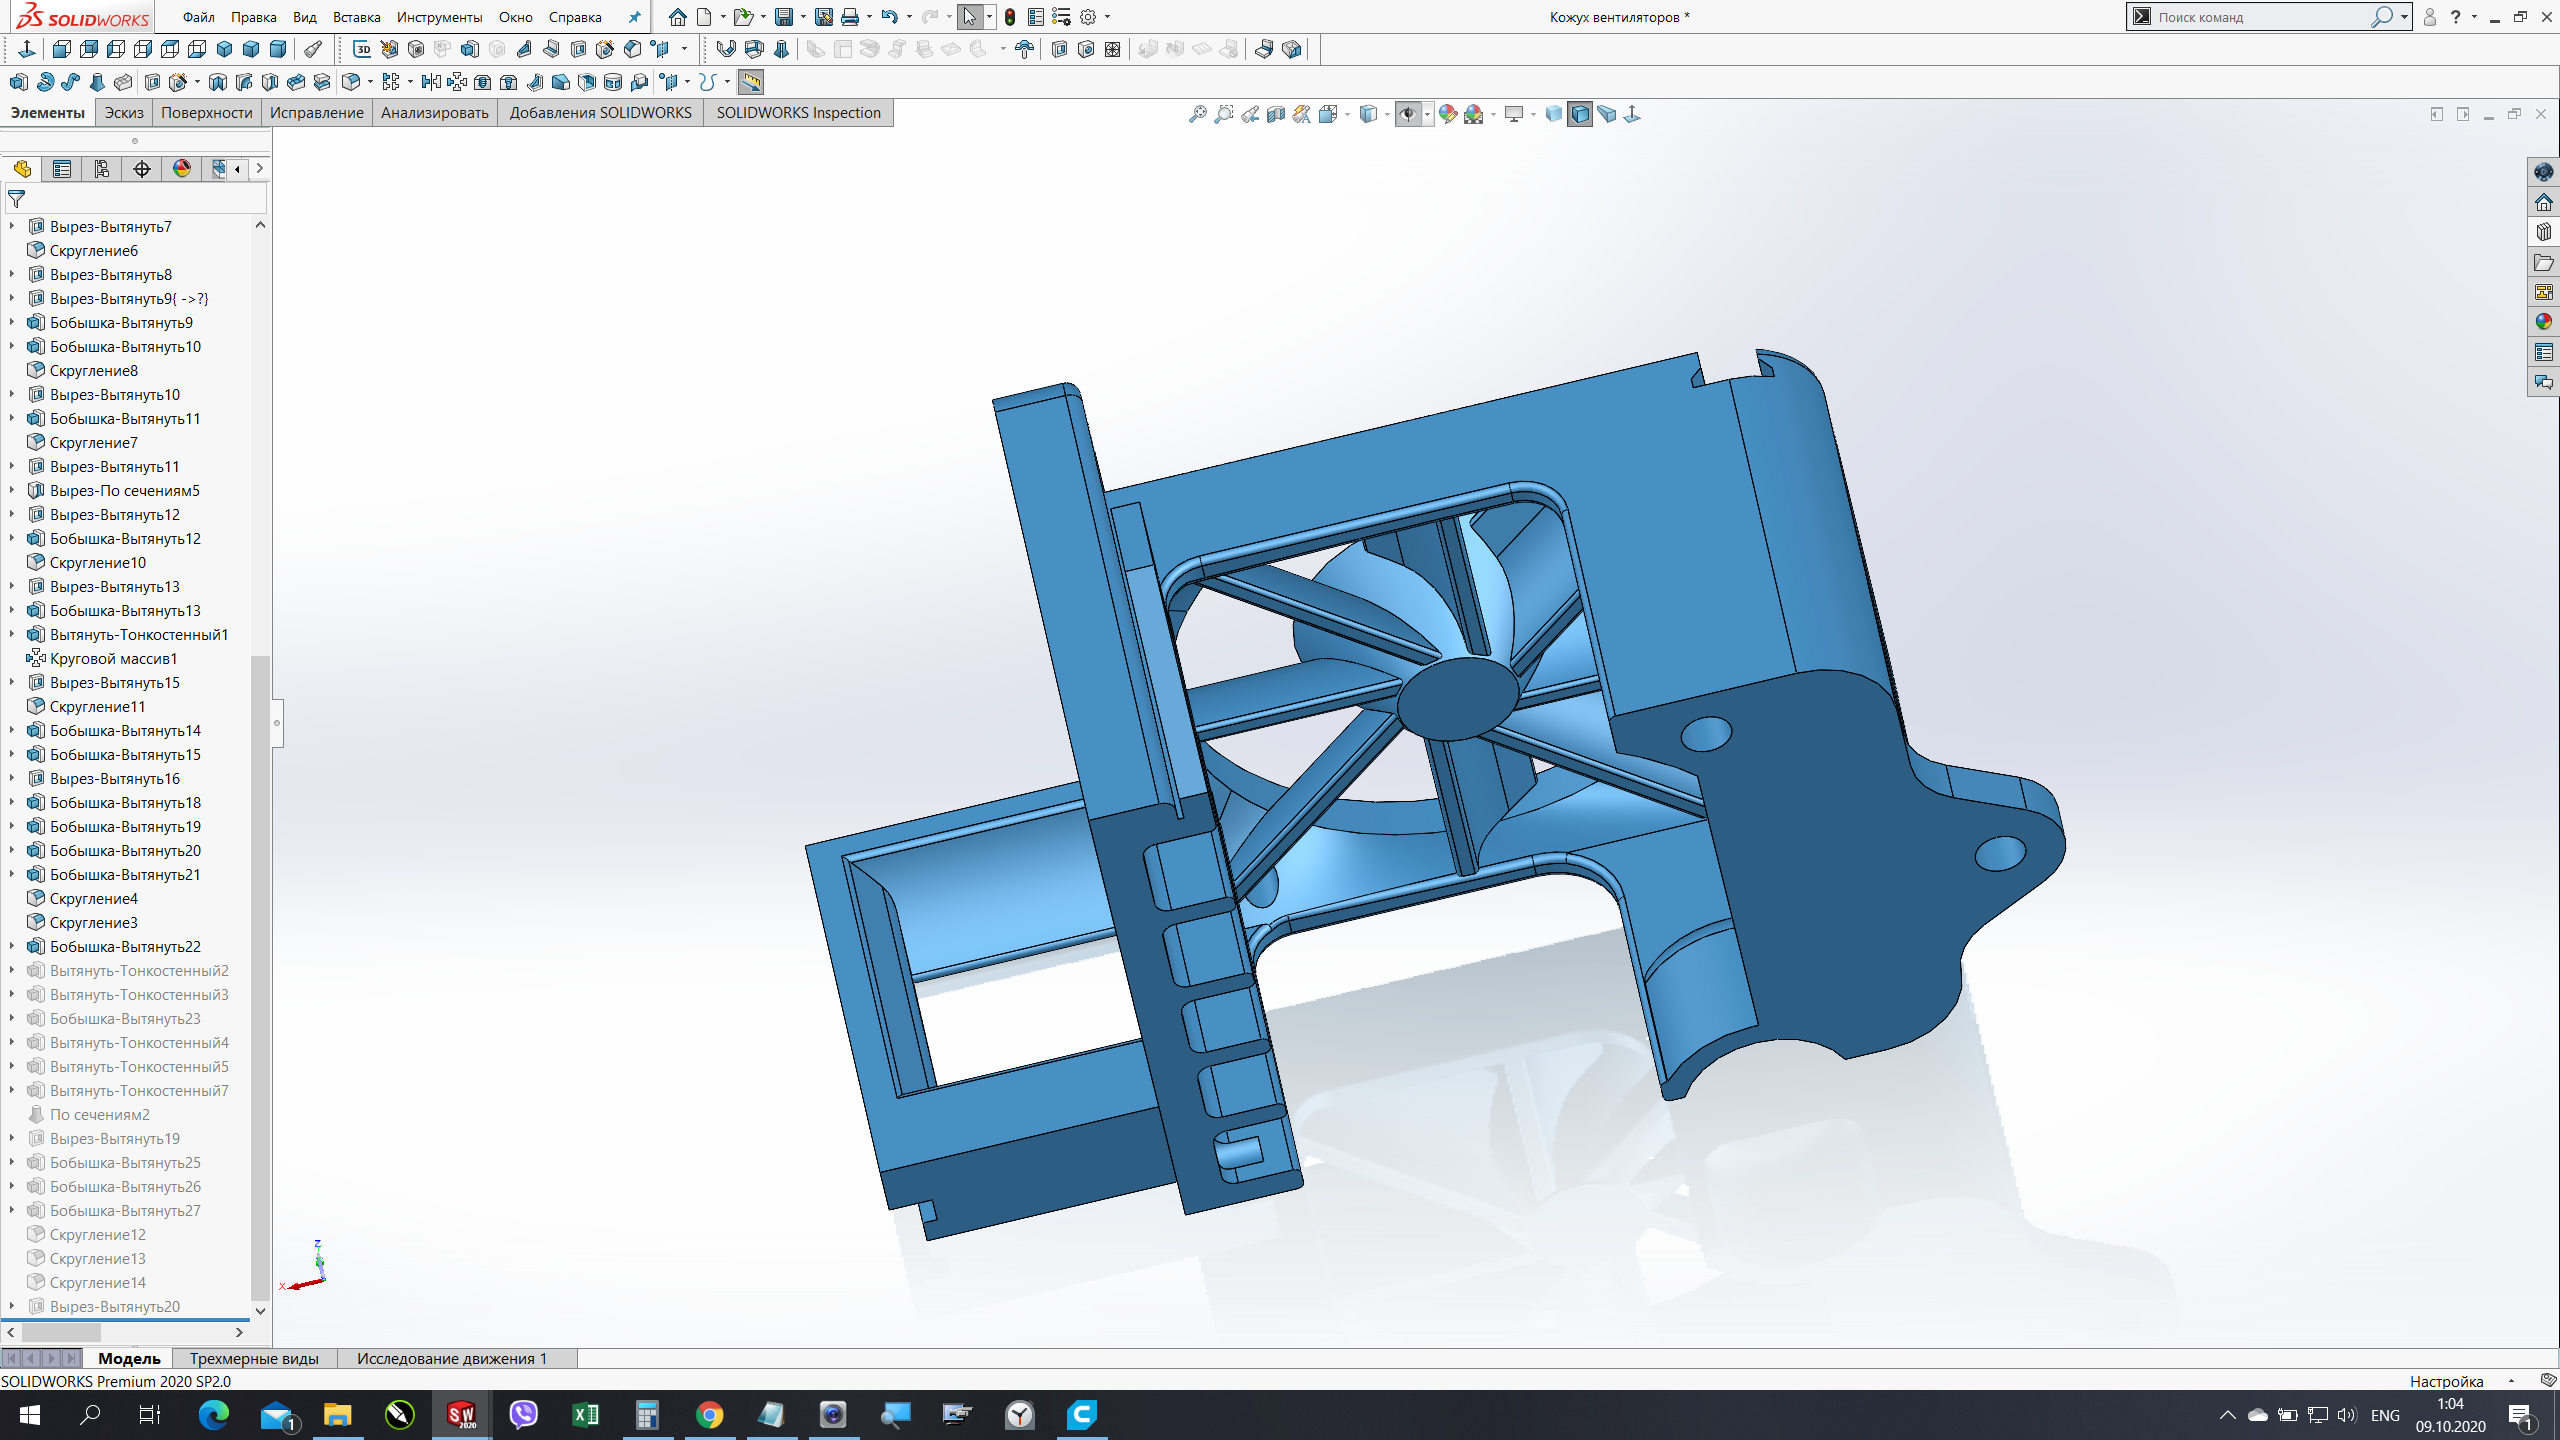Select the ConfigurationManager tab icon
The width and height of the screenshot is (2560, 1440).
point(102,169)
